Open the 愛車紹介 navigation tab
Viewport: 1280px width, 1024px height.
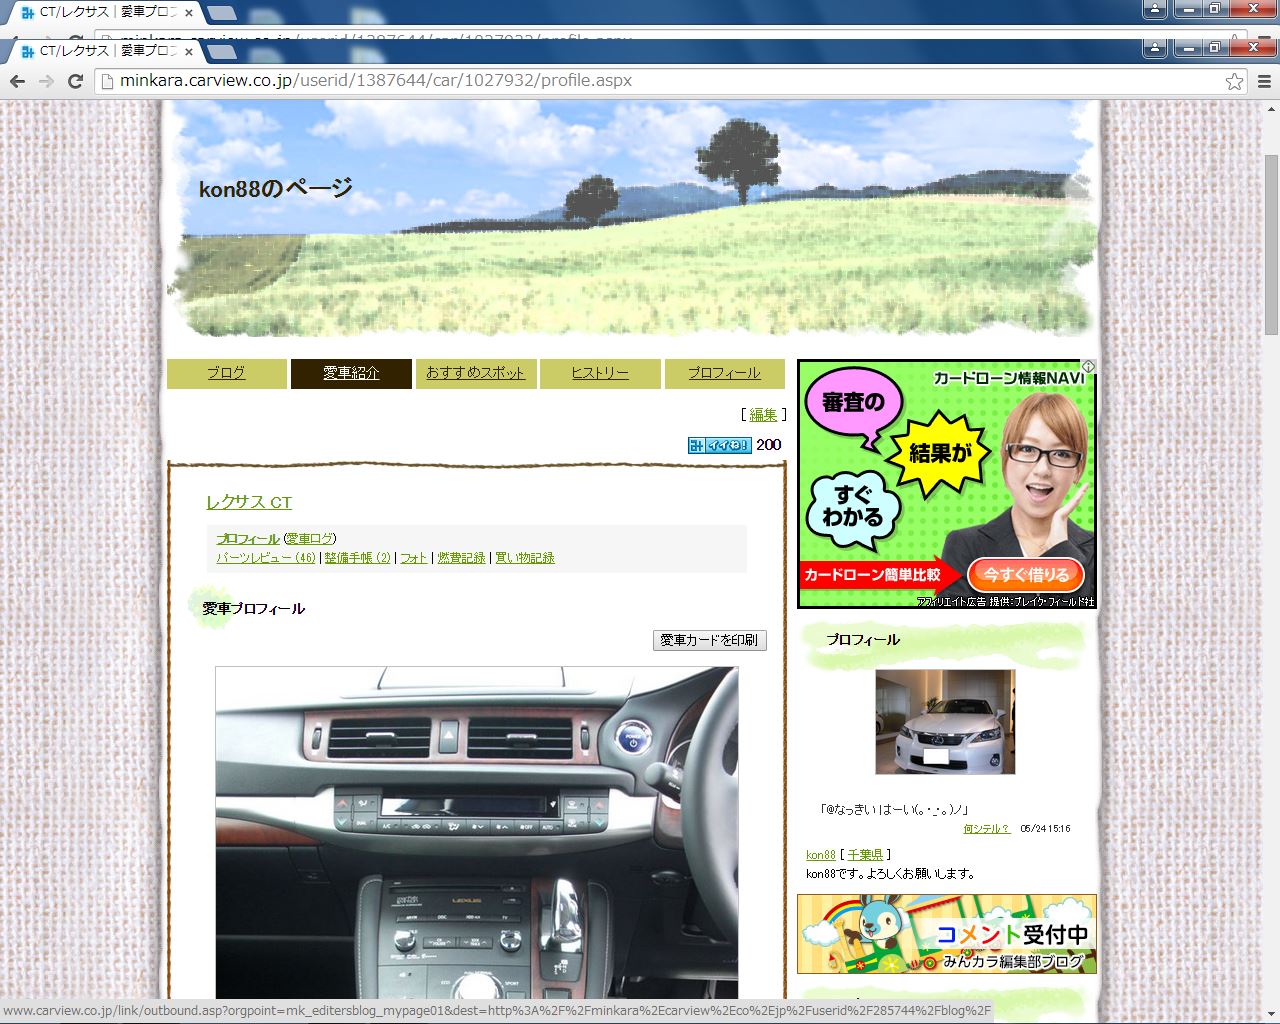pos(351,373)
